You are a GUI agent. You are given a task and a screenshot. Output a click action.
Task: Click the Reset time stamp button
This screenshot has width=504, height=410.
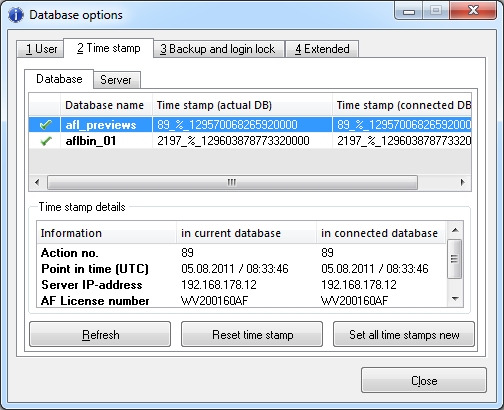[252, 334]
